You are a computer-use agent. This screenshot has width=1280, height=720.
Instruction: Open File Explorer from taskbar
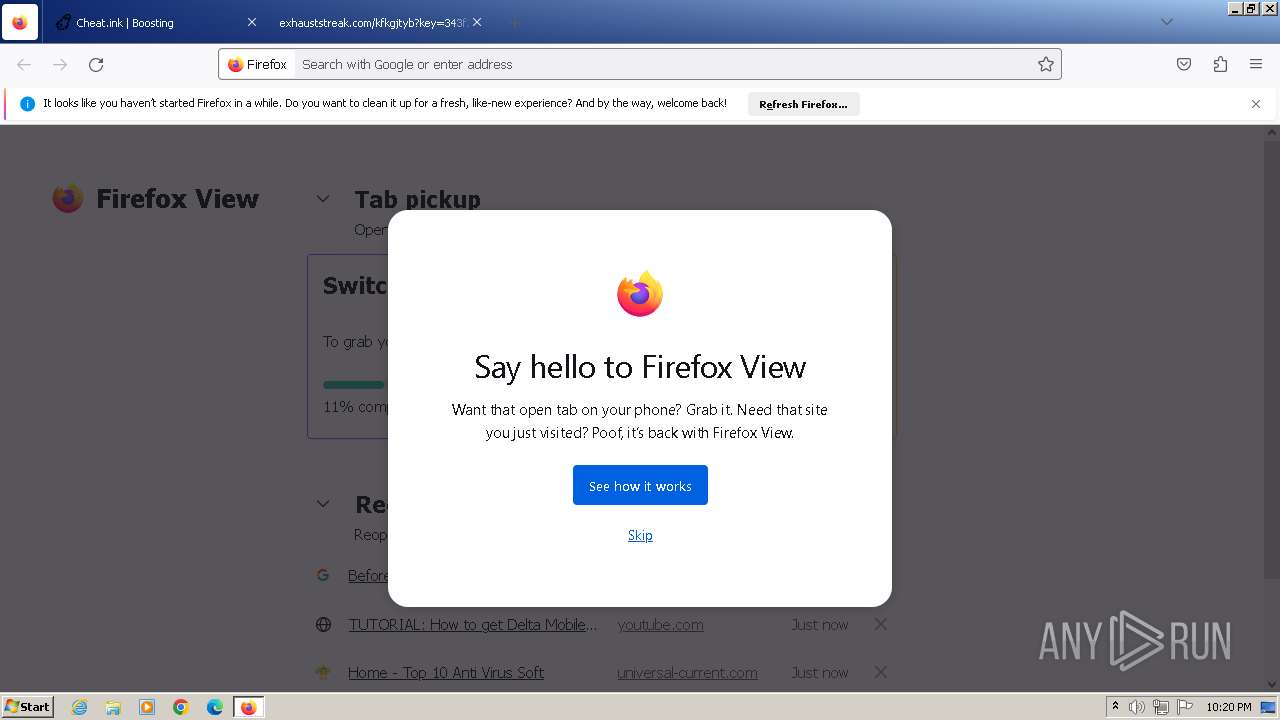[113, 707]
